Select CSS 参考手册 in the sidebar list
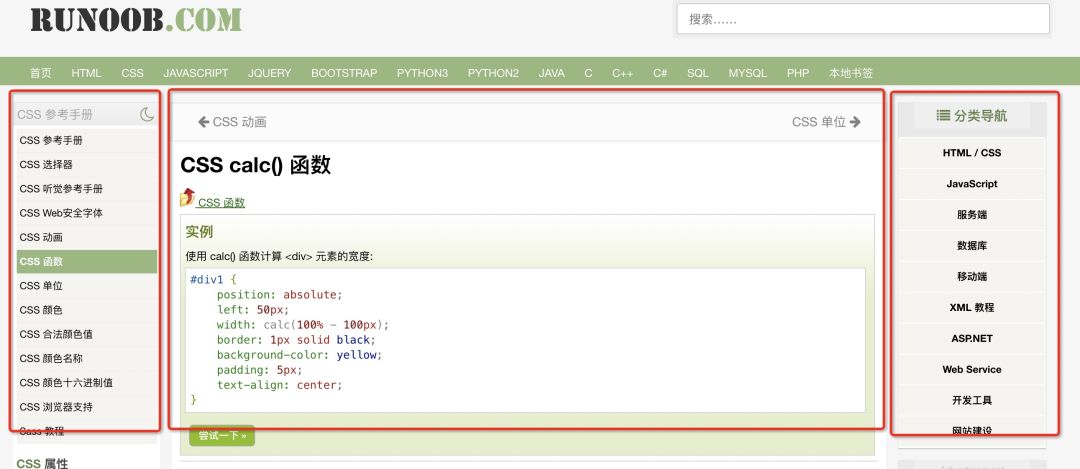The height and width of the screenshot is (469, 1080). (x=87, y=140)
